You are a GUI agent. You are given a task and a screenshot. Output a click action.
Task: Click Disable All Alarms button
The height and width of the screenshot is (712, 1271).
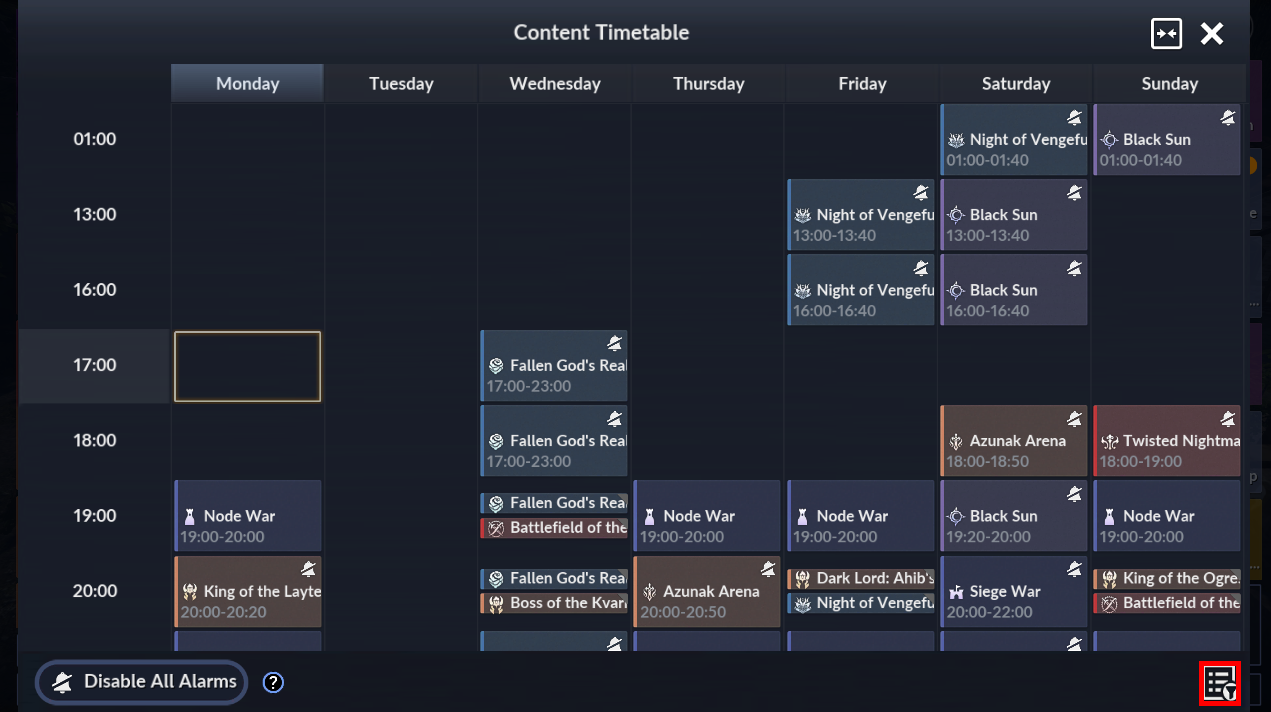(142, 682)
